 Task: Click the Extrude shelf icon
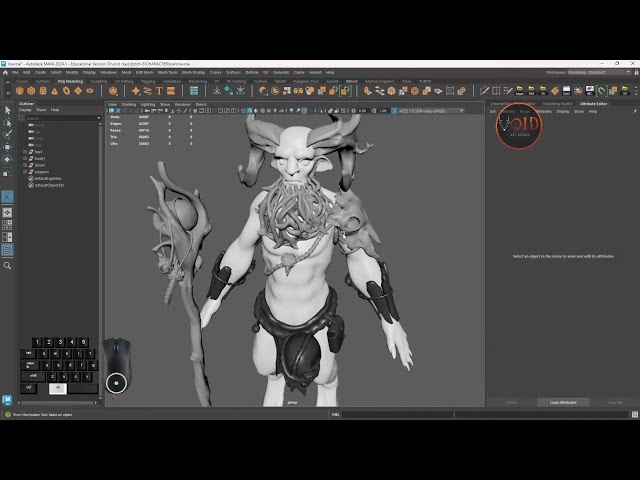(x=368, y=91)
